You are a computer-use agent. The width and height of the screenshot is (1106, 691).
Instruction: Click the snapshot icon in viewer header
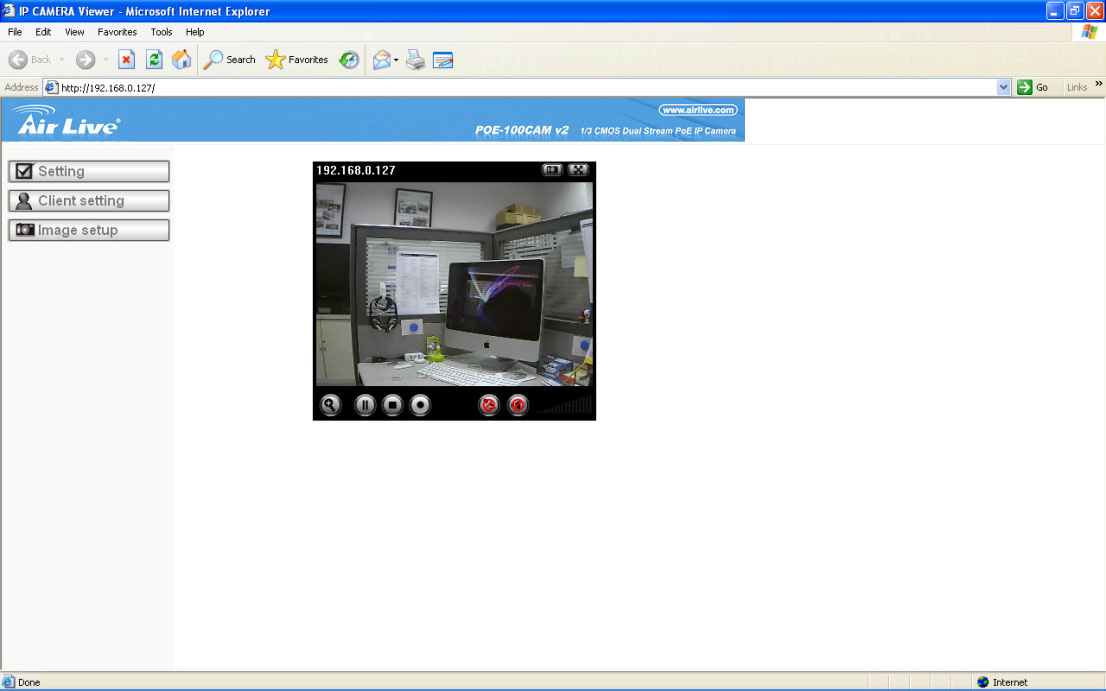[552, 170]
